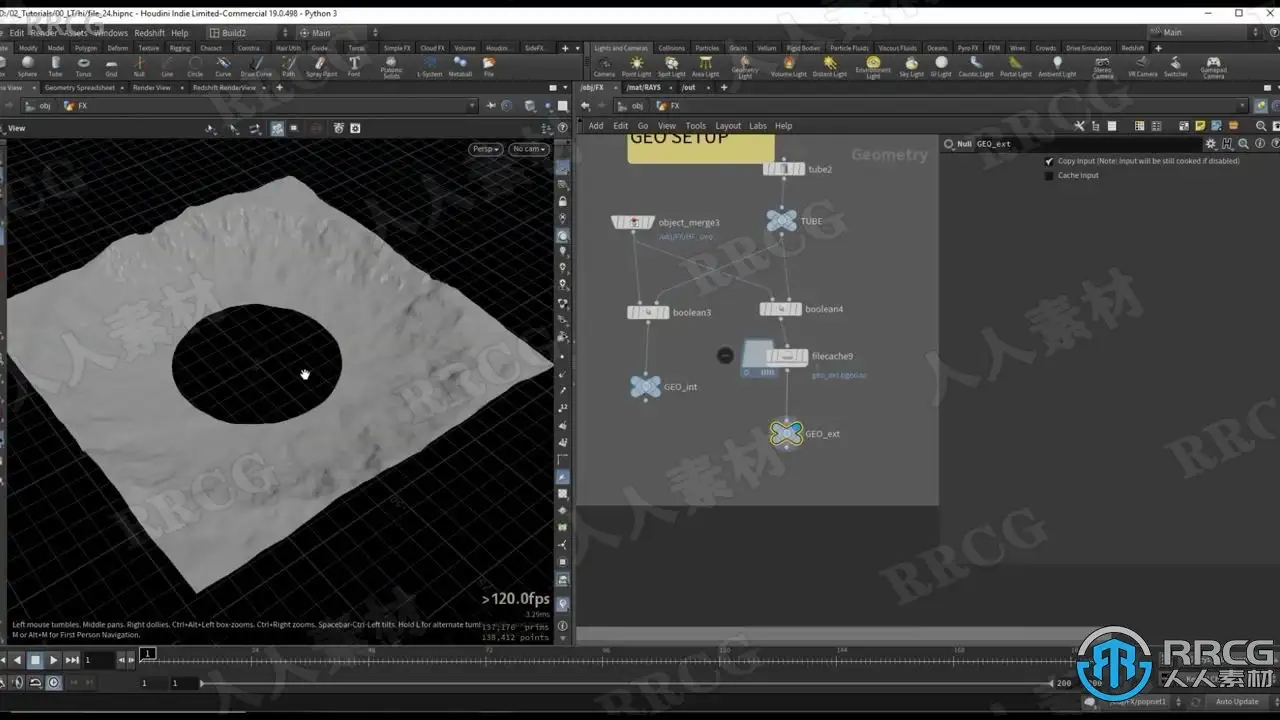Viewport: 1280px width, 720px height.
Task: Switch to the Geometry Spreadsheet tab
Action: coord(80,88)
